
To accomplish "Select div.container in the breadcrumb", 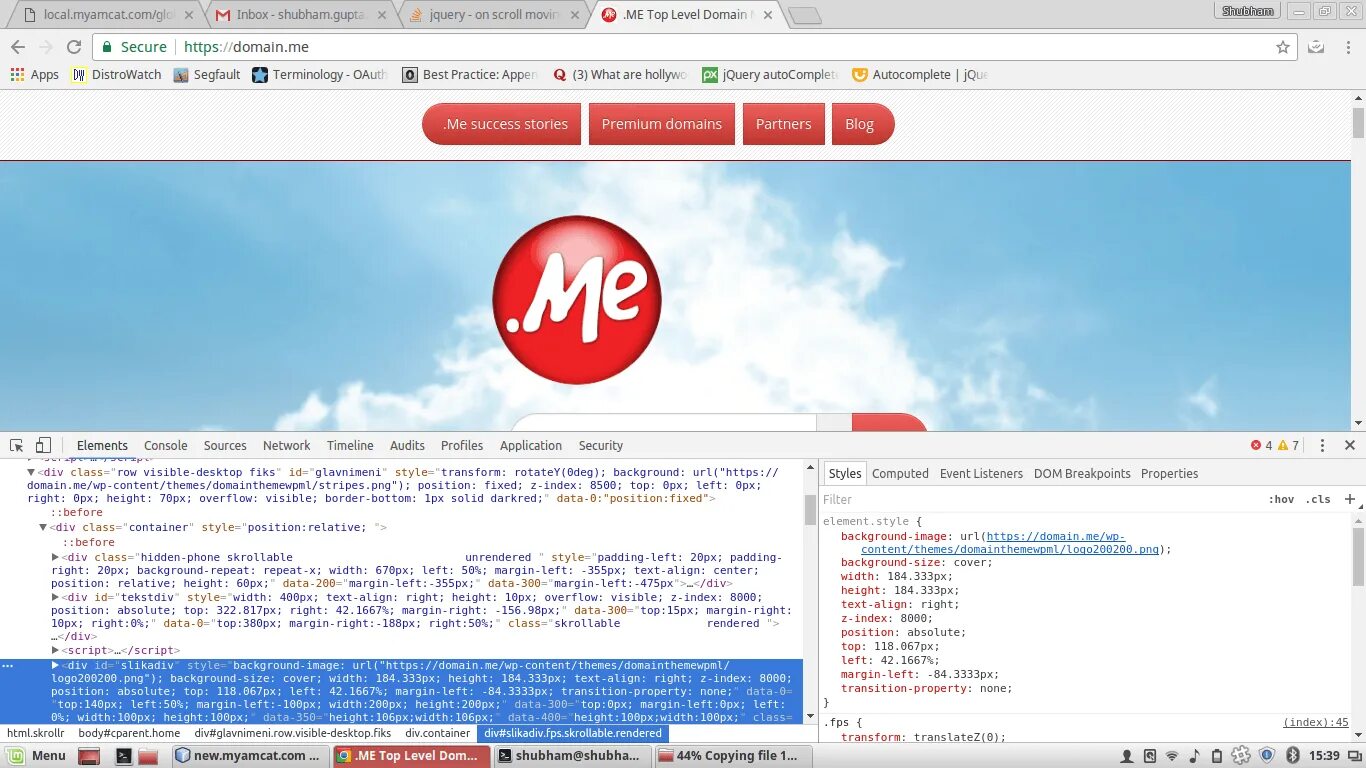I will (x=437, y=733).
